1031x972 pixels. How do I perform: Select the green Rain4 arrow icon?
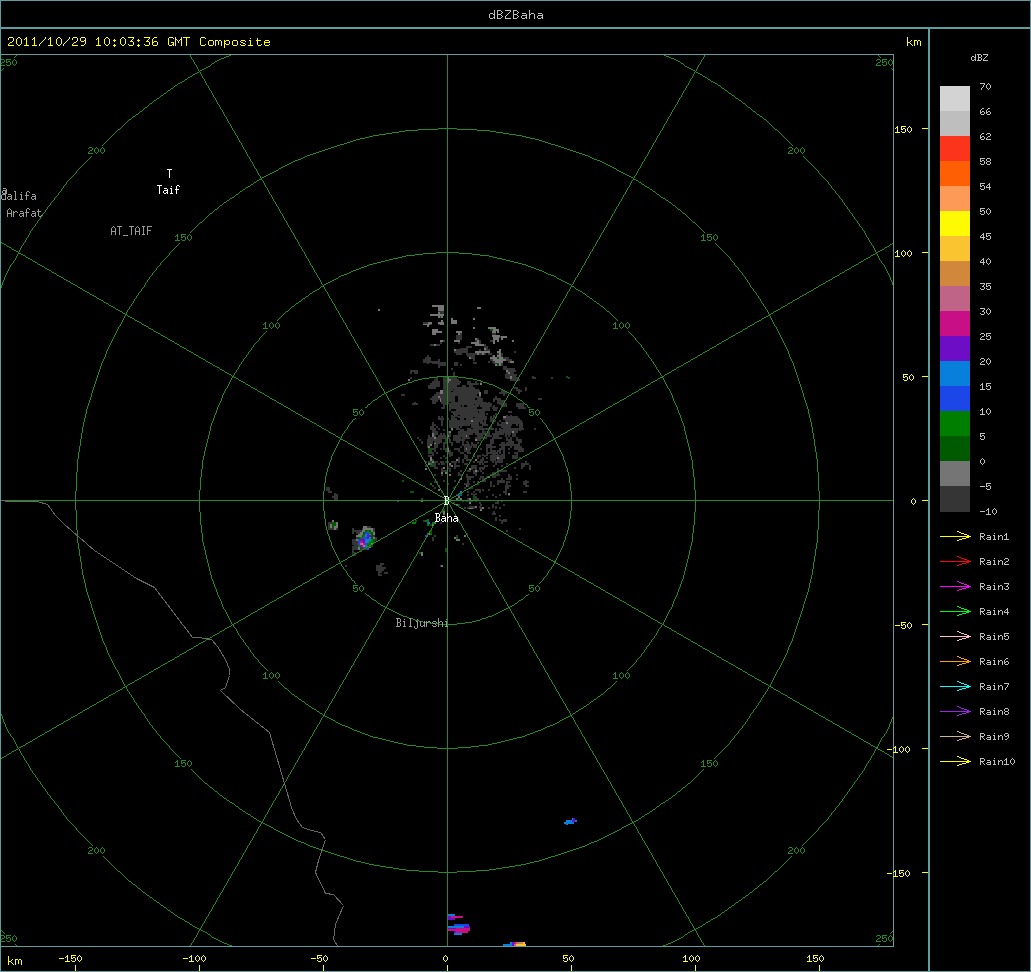[x=955, y=612]
